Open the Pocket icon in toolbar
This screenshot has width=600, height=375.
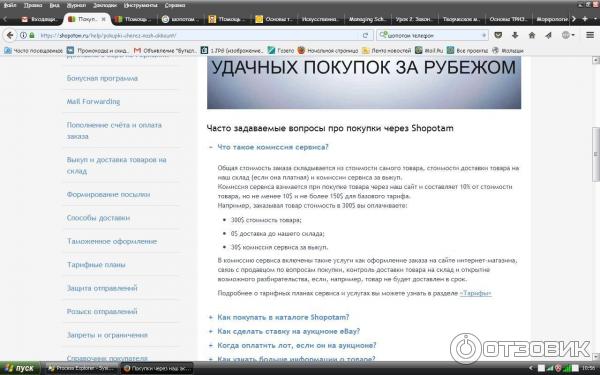(498, 35)
